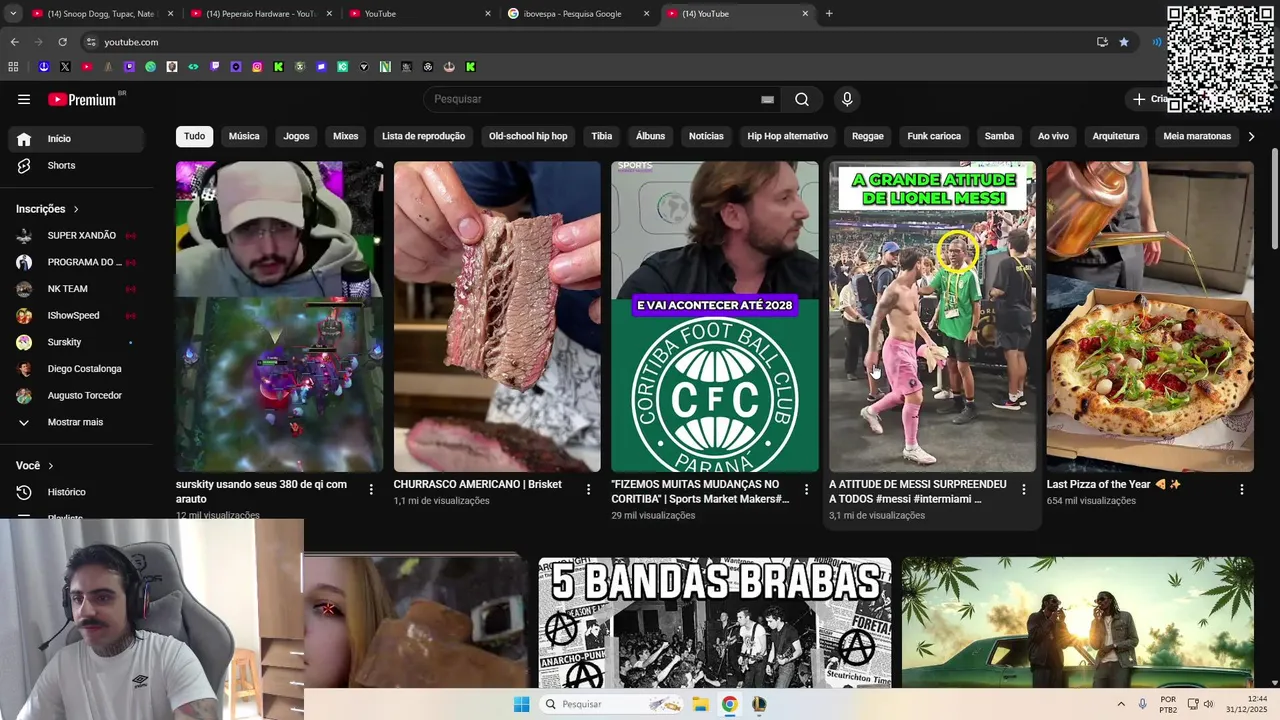Image resolution: width=1280 pixels, height=720 pixels.
Task: Select the Música filter chip
Action: (244, 136)
